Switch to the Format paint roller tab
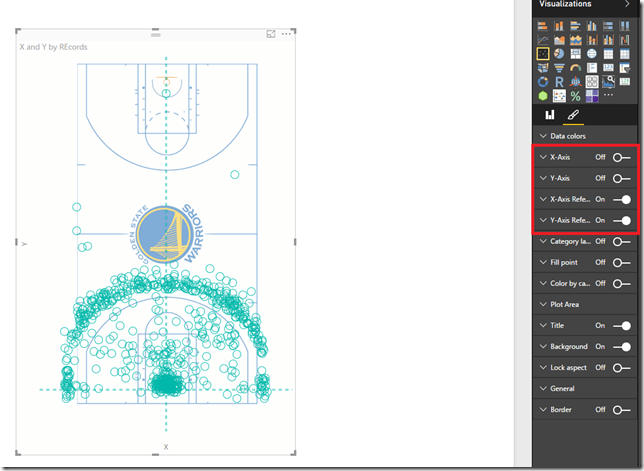This screenshot has height=471, width=644. 573,115
